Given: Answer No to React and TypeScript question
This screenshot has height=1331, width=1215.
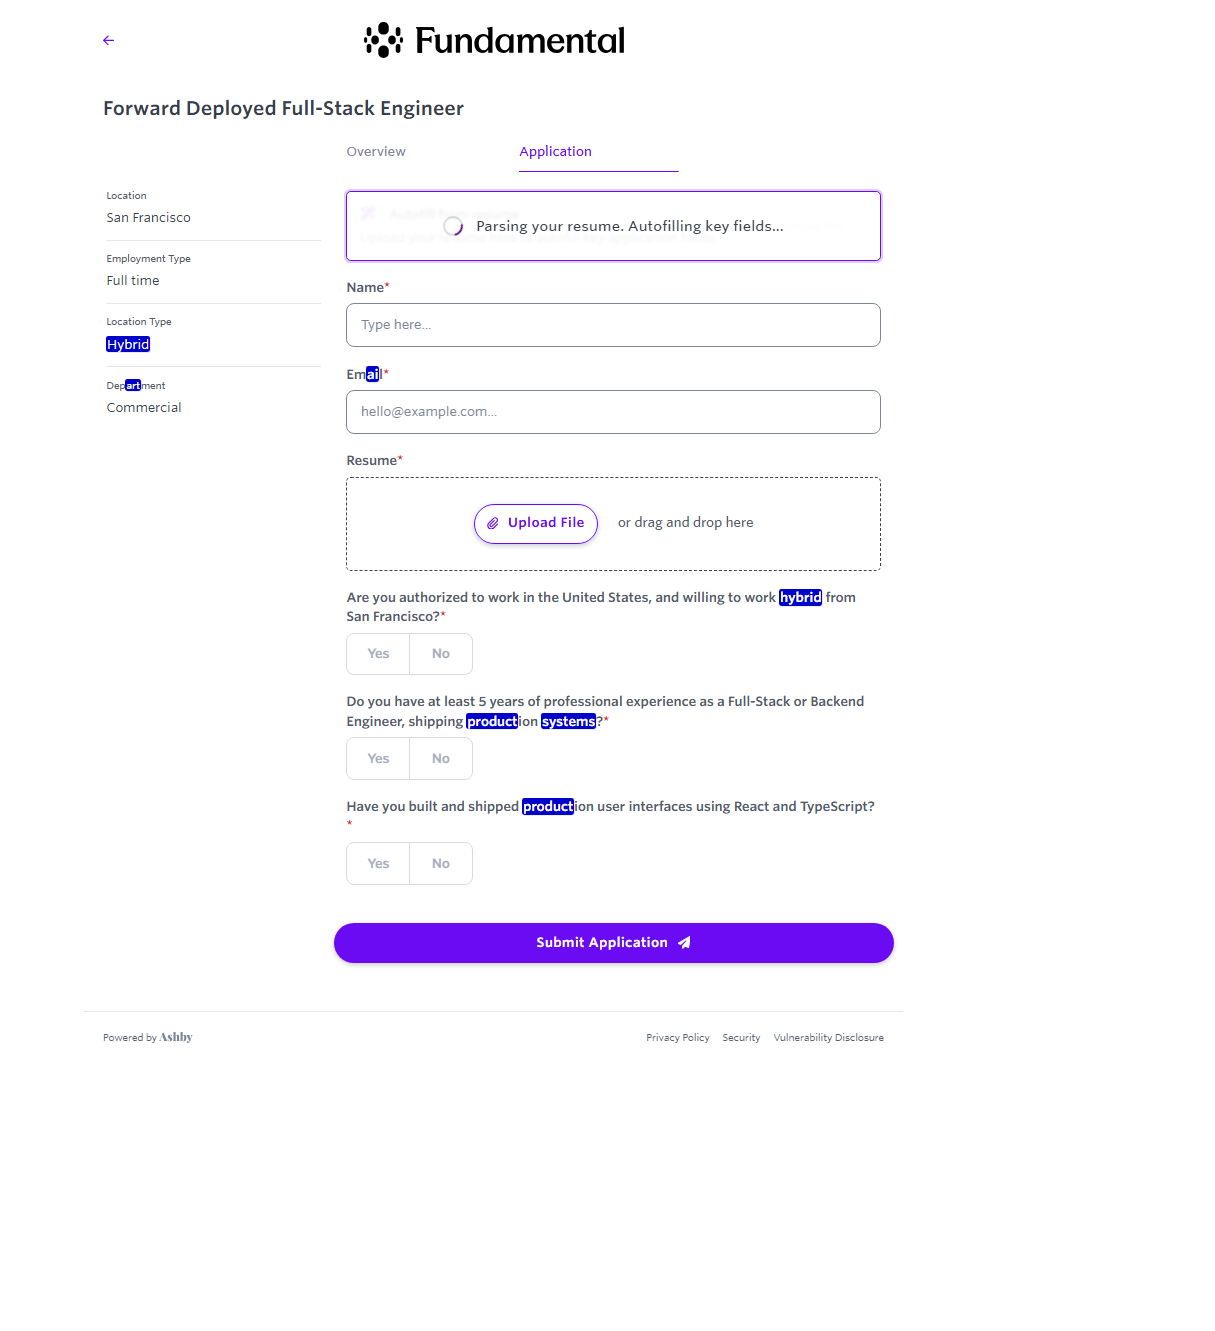Looking at the screenshot, I should pyautogui.click(x=441, y=864).
